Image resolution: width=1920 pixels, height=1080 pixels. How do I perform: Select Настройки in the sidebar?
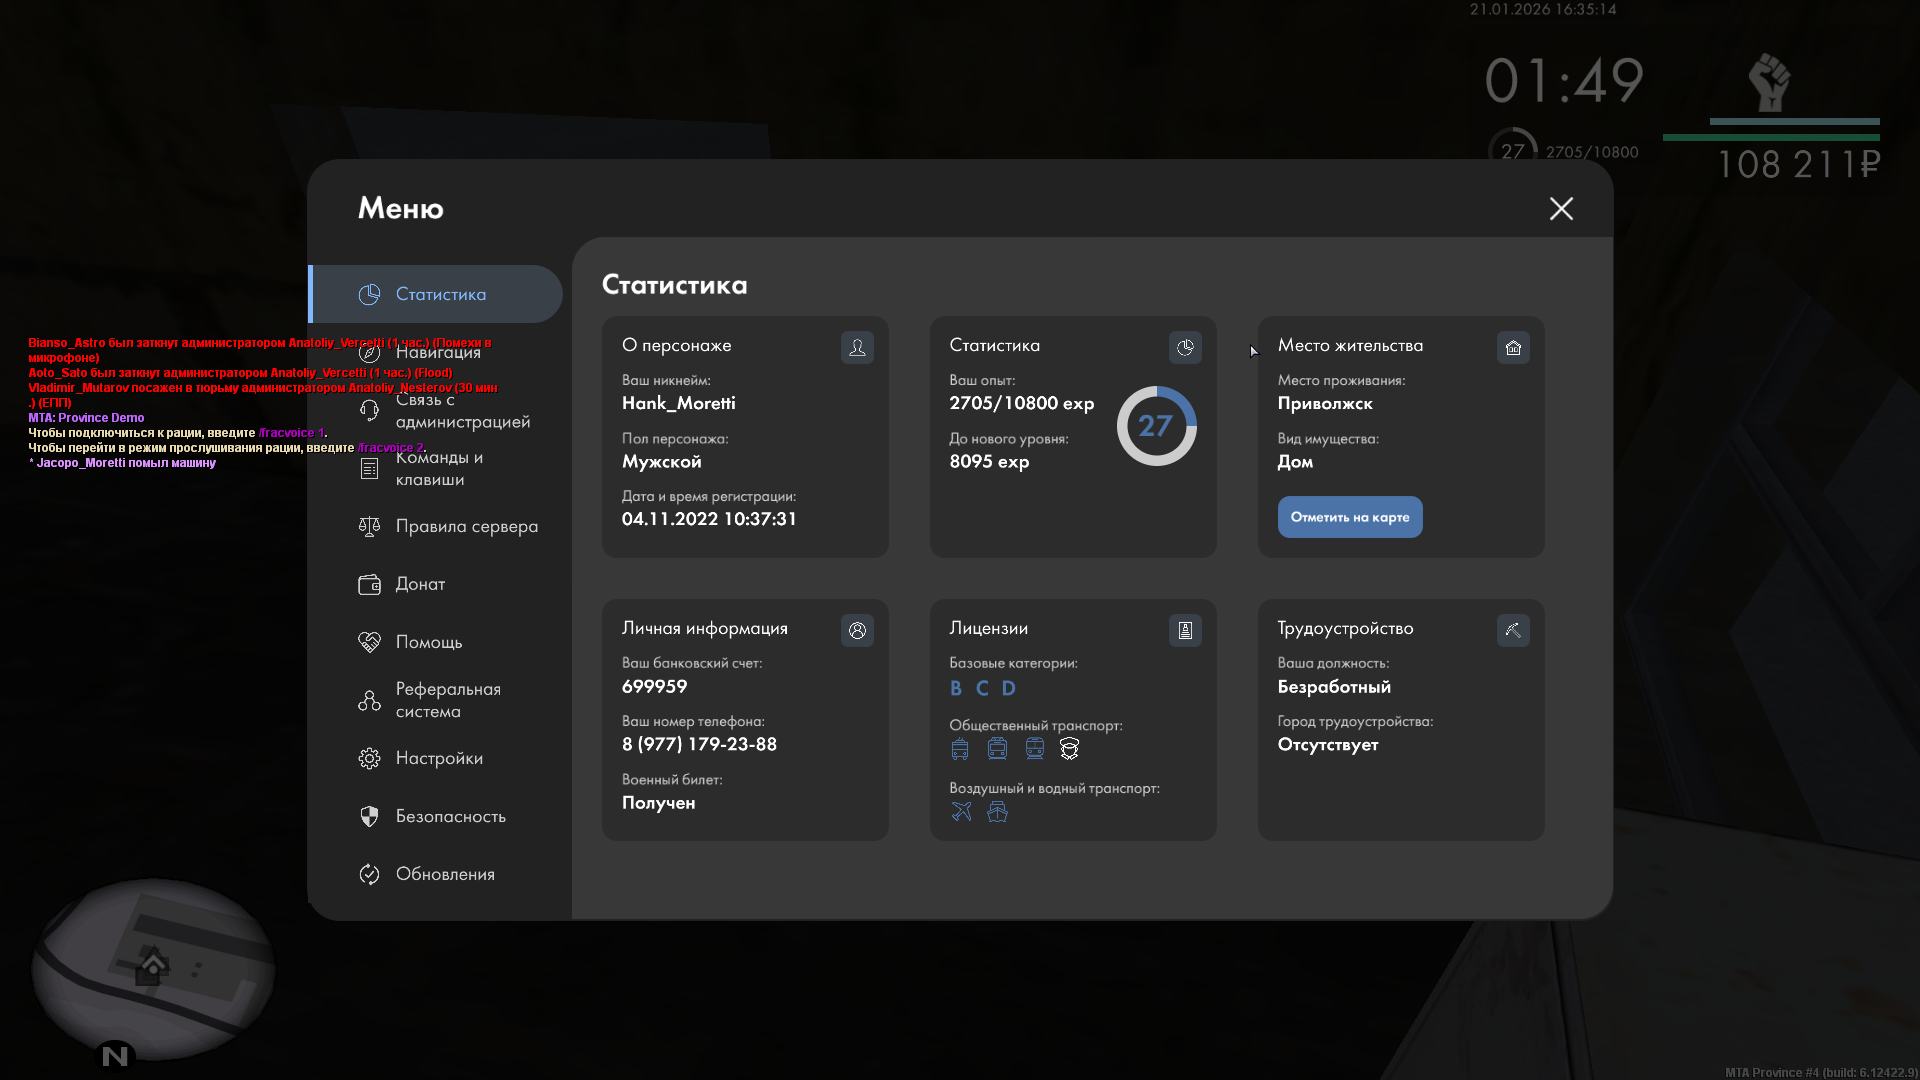(437, 758)
